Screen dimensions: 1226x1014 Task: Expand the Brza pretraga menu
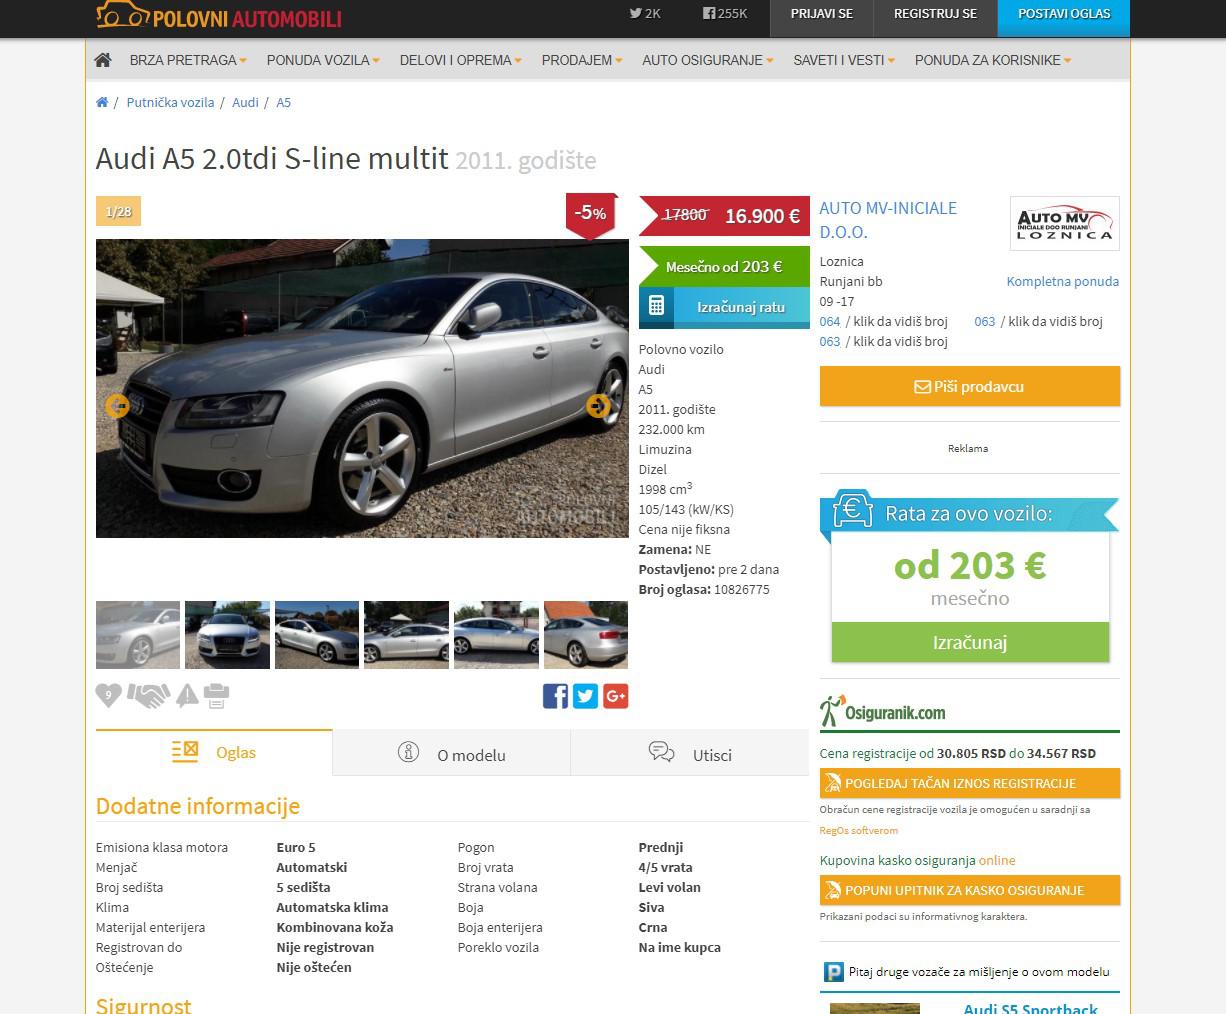[188, 60]
